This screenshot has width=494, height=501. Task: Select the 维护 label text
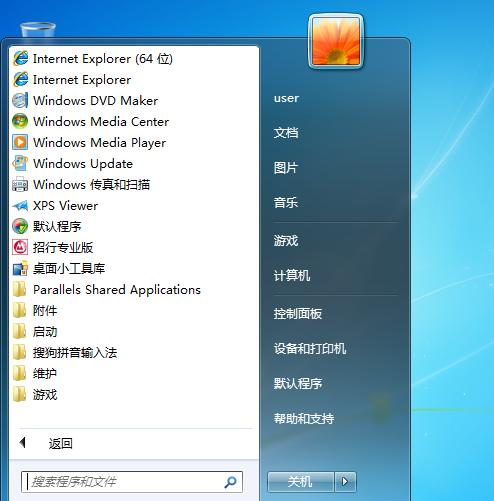(x=45, y=374)
